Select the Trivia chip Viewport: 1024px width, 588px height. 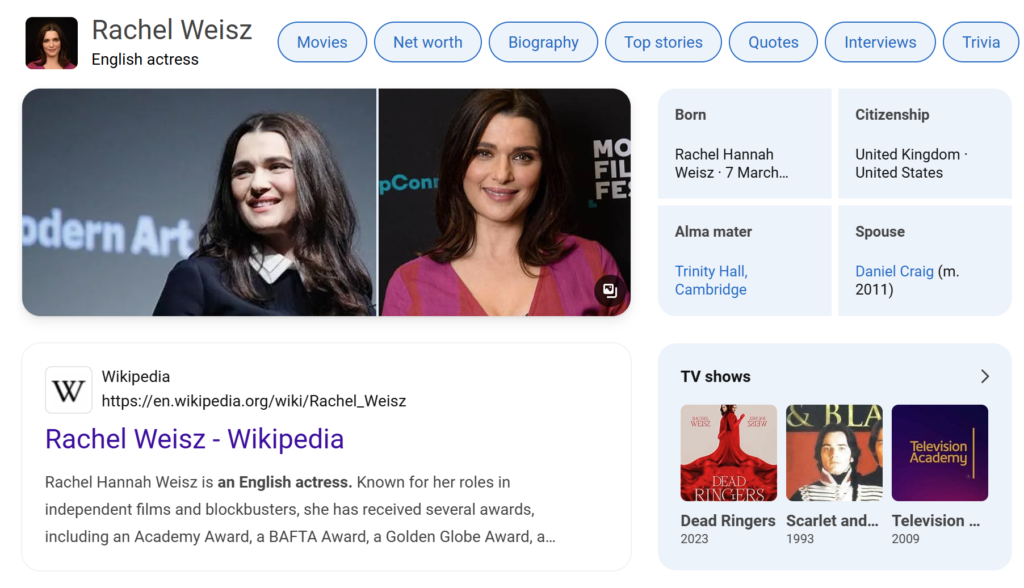(980, 42)
